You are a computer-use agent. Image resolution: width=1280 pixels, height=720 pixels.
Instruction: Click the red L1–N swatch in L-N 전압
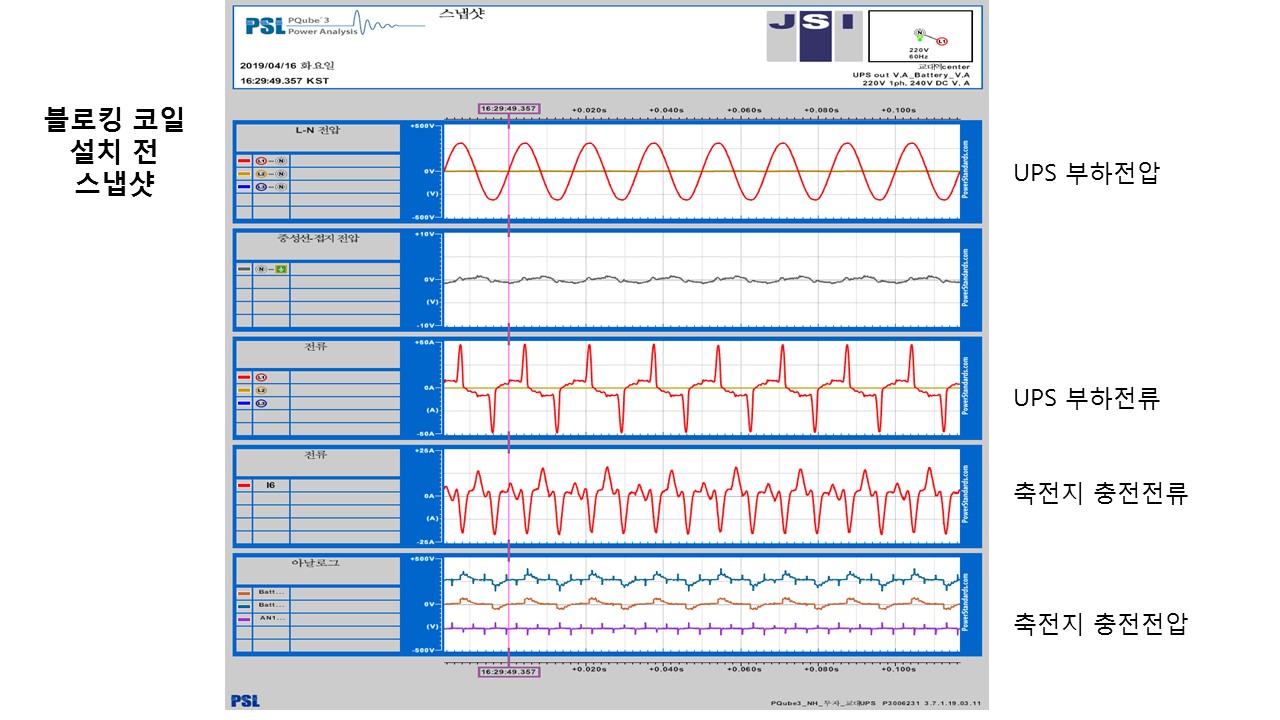click(x=243, y=160)
